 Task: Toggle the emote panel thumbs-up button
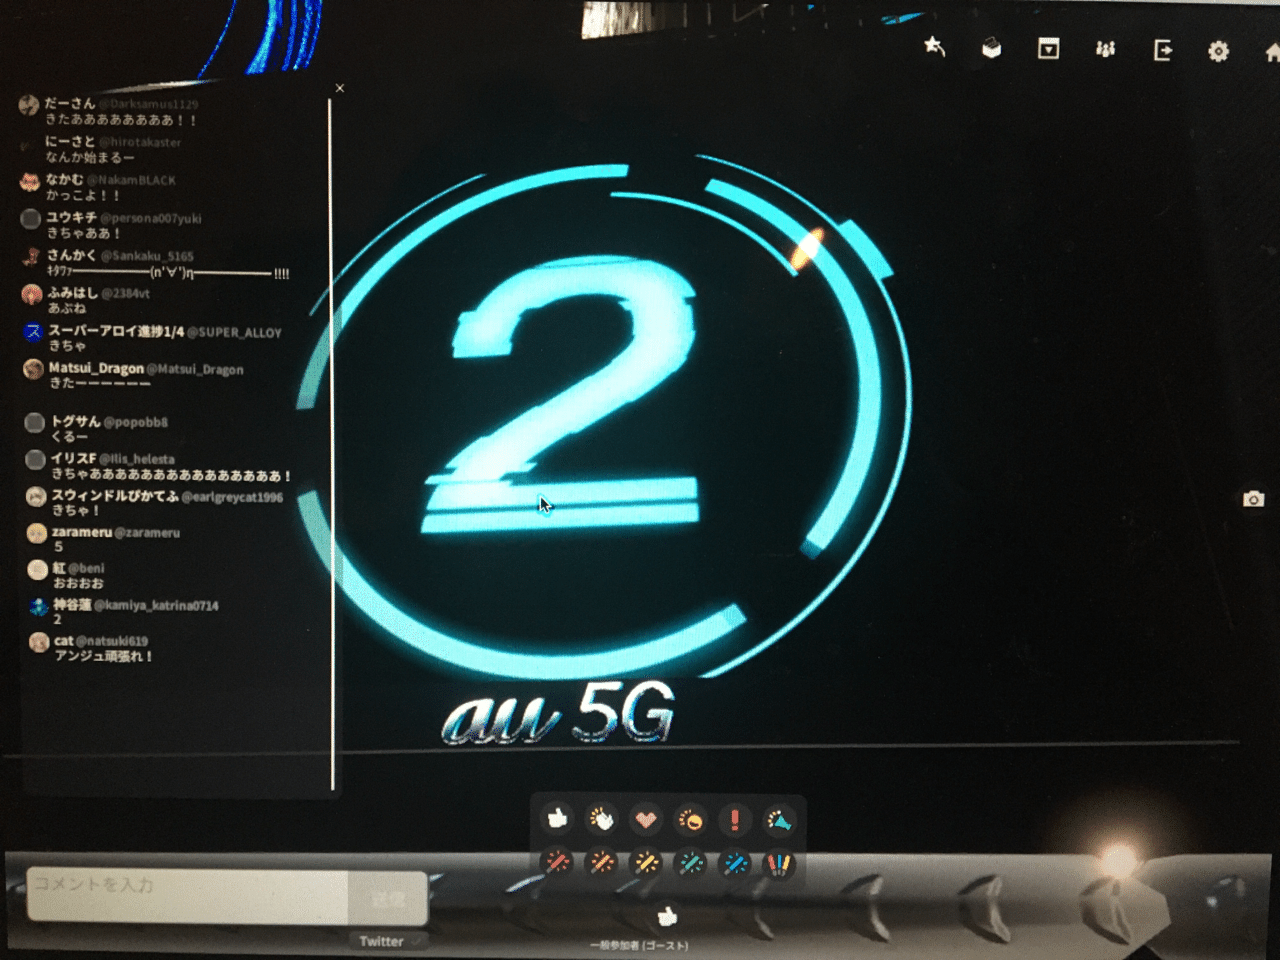(x=667, y=916)
